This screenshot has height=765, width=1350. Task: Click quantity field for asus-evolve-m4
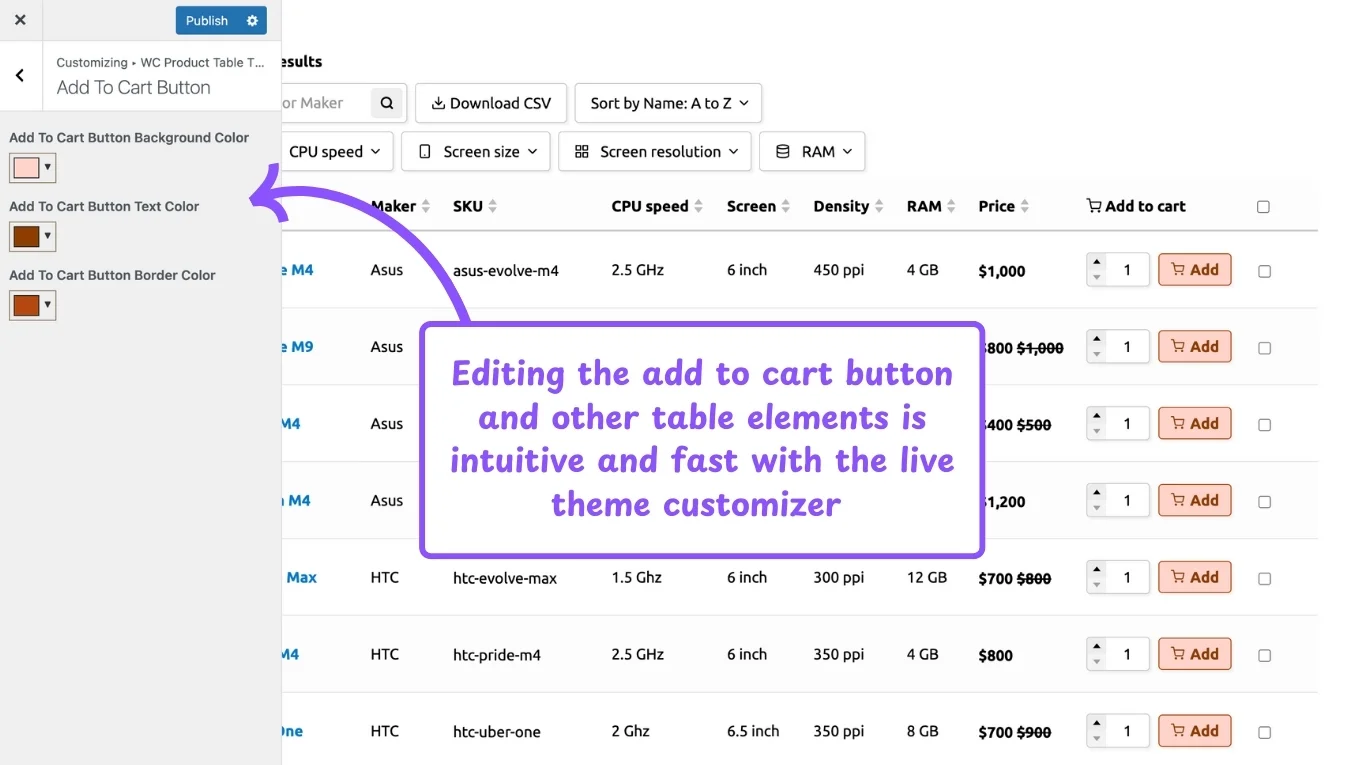point(1128,270)
